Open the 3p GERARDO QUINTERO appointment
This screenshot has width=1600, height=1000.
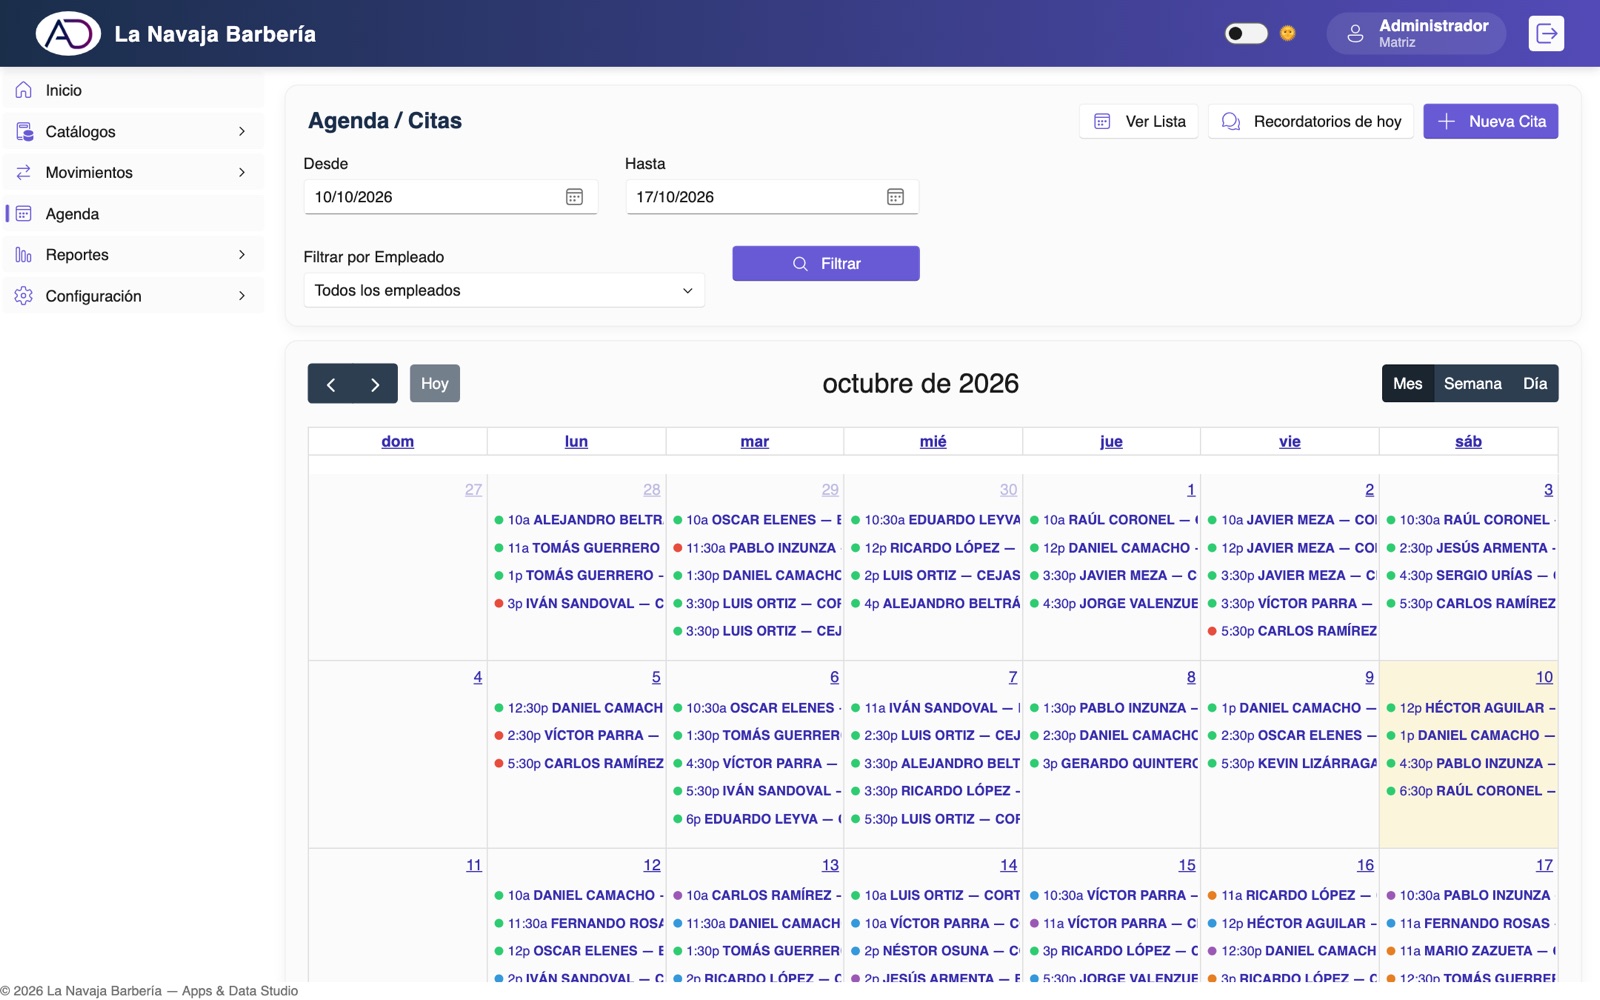1113,763
